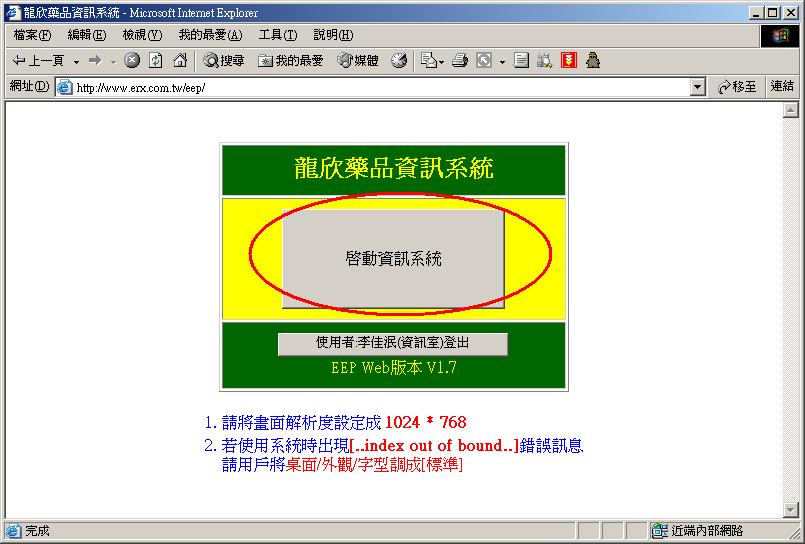Click the 完成 status bar text
The width and height of the screenshot is (805, 544).
[x=37, y=531]
